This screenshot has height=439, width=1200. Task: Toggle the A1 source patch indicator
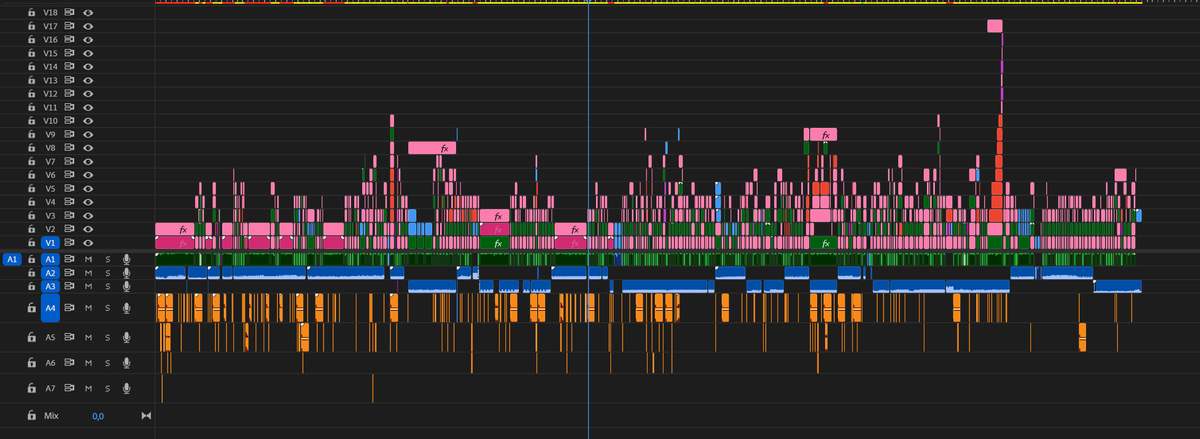click(x=13, y=259)
